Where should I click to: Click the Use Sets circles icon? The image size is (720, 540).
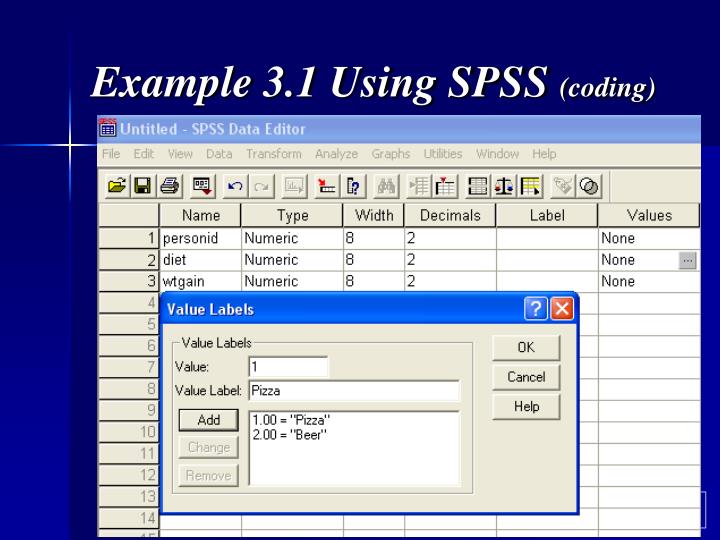pyautogui.click(x=589, y=186)
